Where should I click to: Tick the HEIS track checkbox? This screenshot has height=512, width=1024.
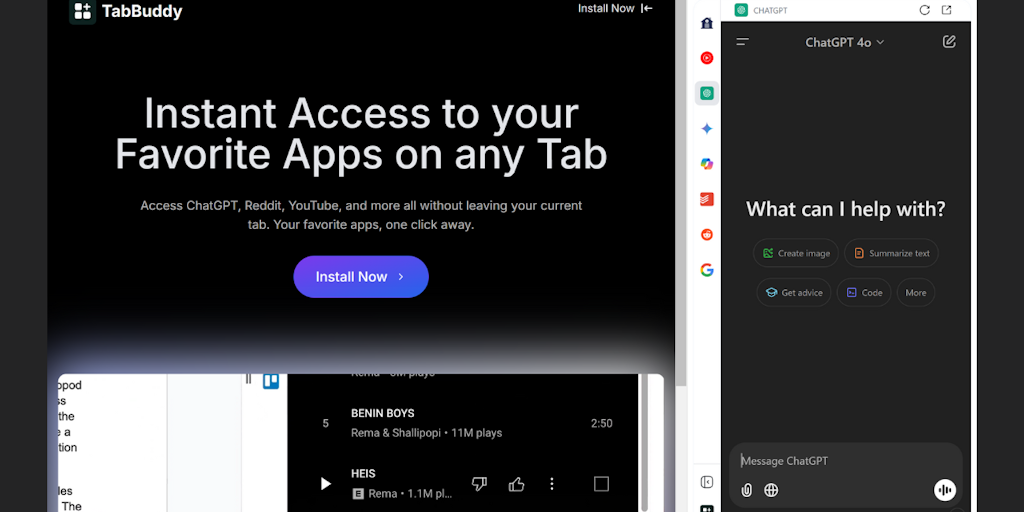tap(601, 484)
